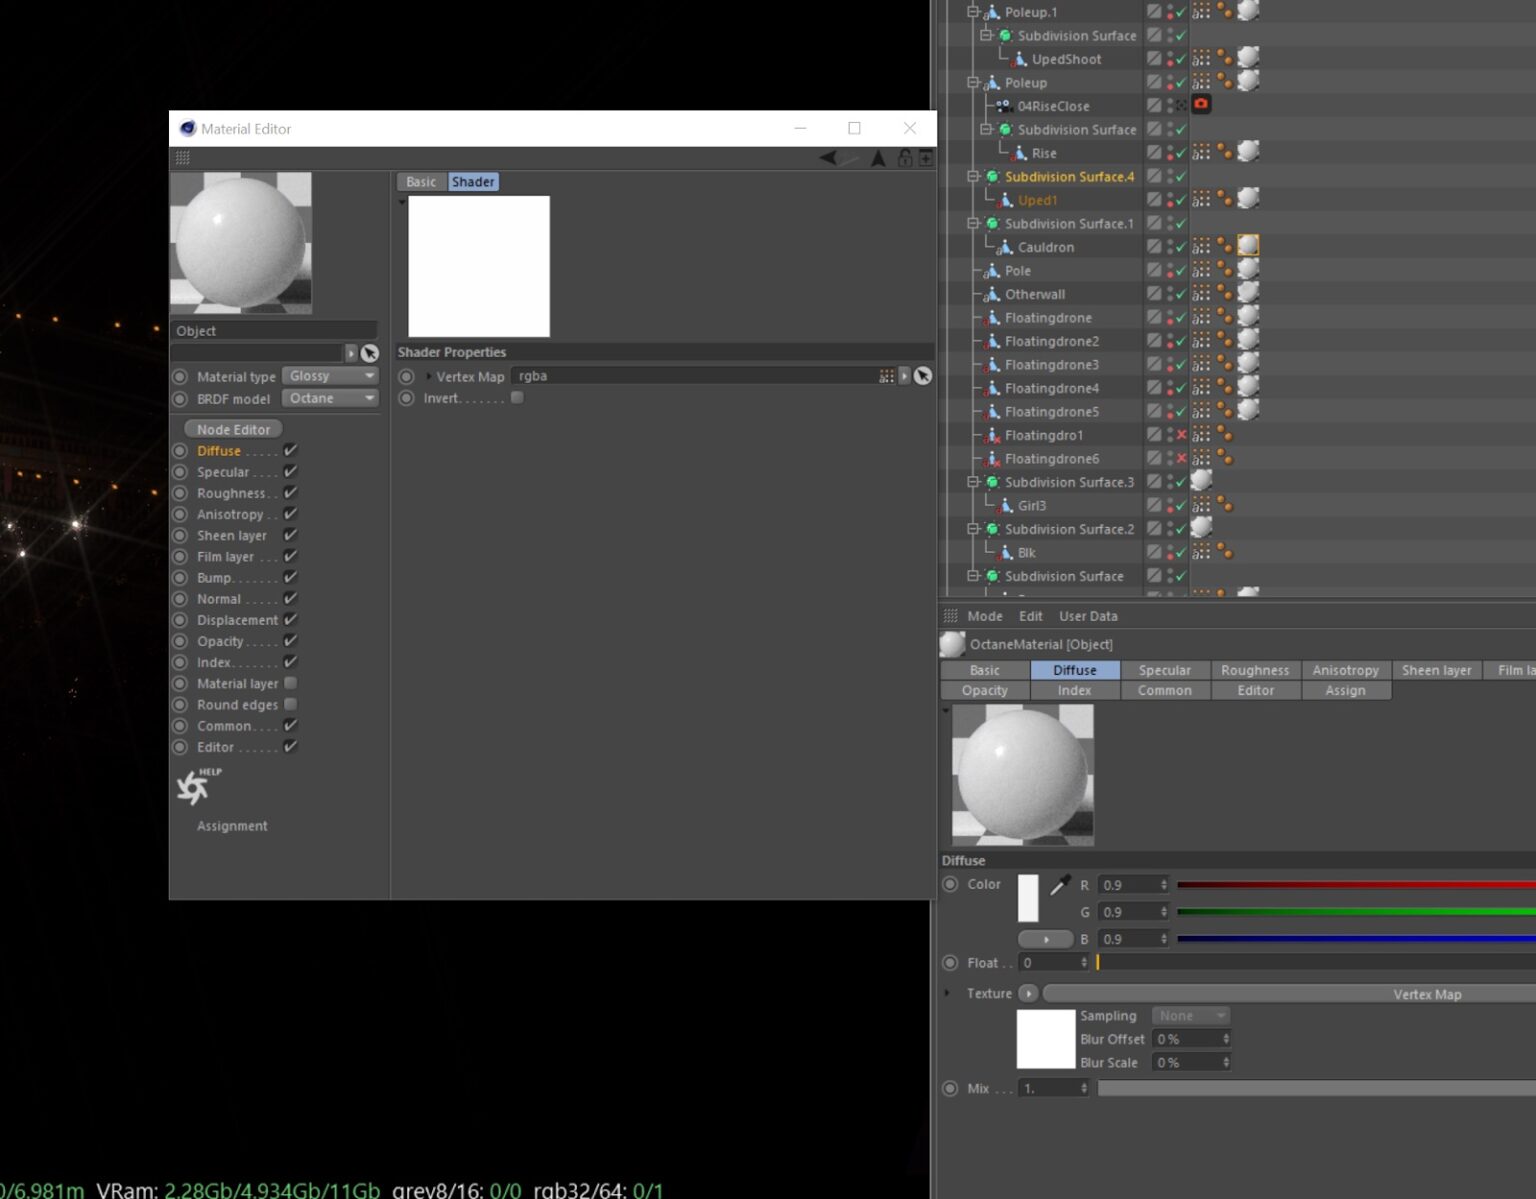Select the Specular tab in the attribute panel
Screen dimensions: 1536x1199
1165,670
